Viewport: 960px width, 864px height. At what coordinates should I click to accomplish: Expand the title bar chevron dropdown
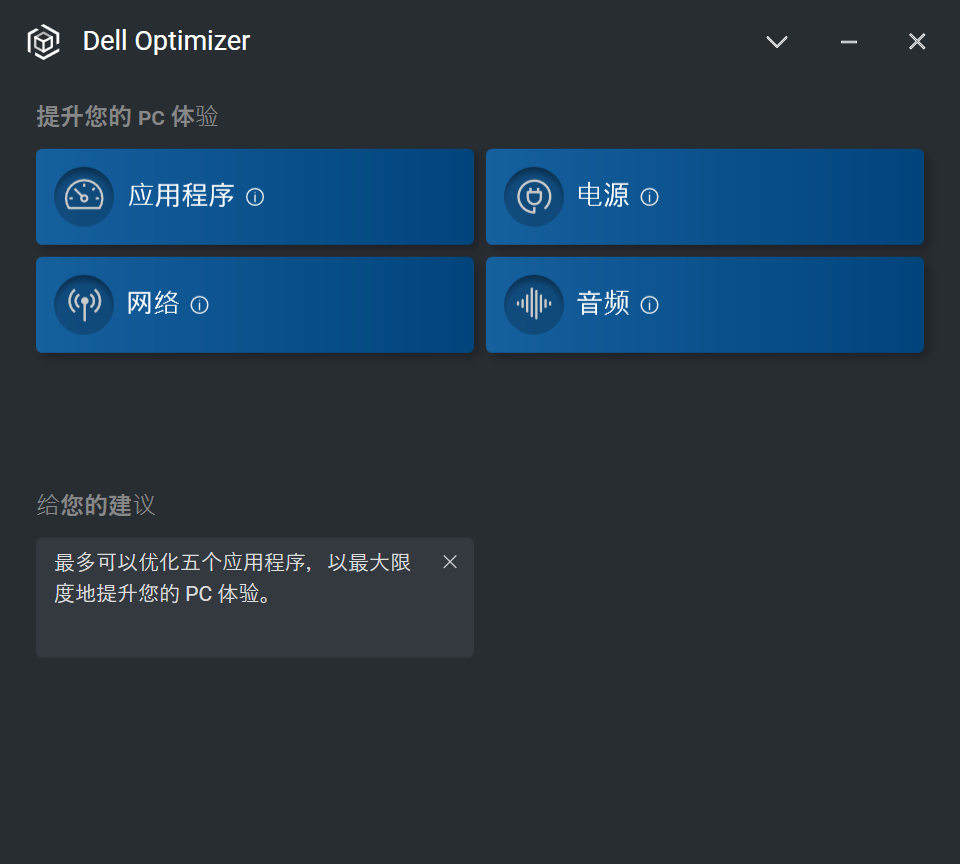click(x=777, y=42)
